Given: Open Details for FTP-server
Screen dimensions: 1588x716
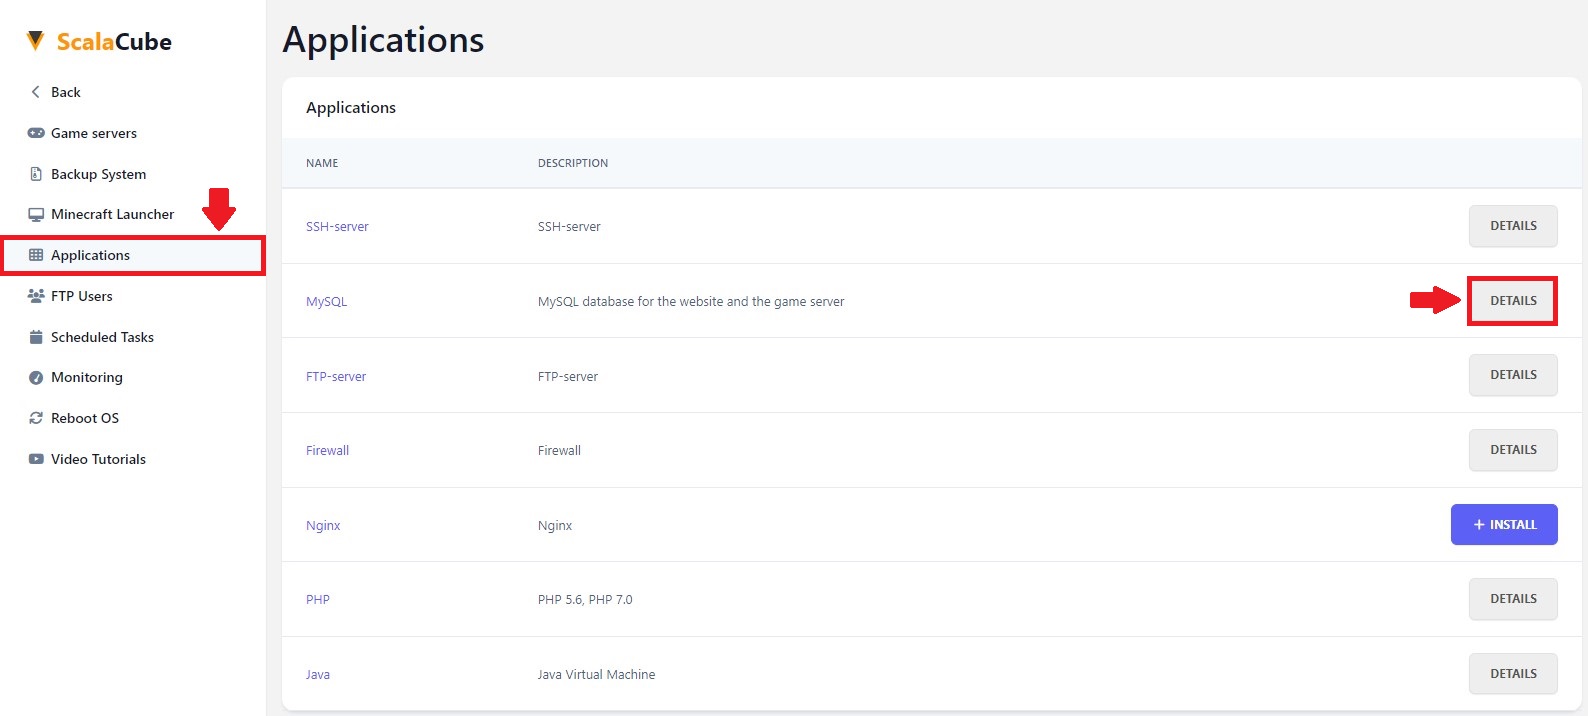Looking at the screenshot, I should [1513, 375].
